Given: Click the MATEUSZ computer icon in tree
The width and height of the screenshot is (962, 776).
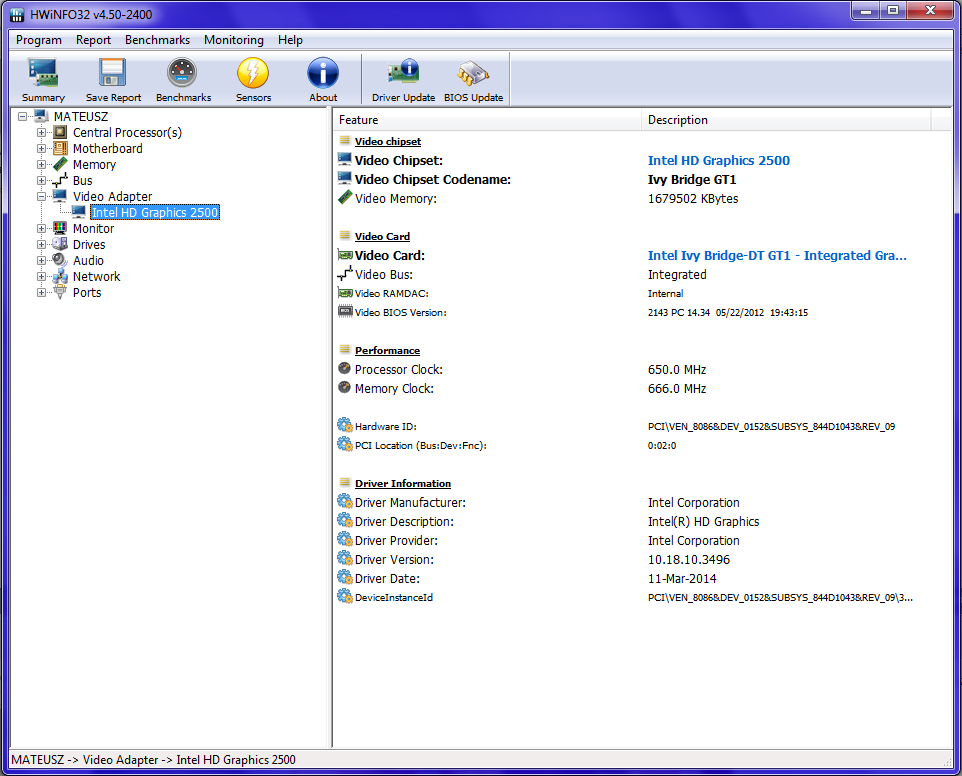Looking at the screenshot, I should pyautogui.click(x=41, y=116).
